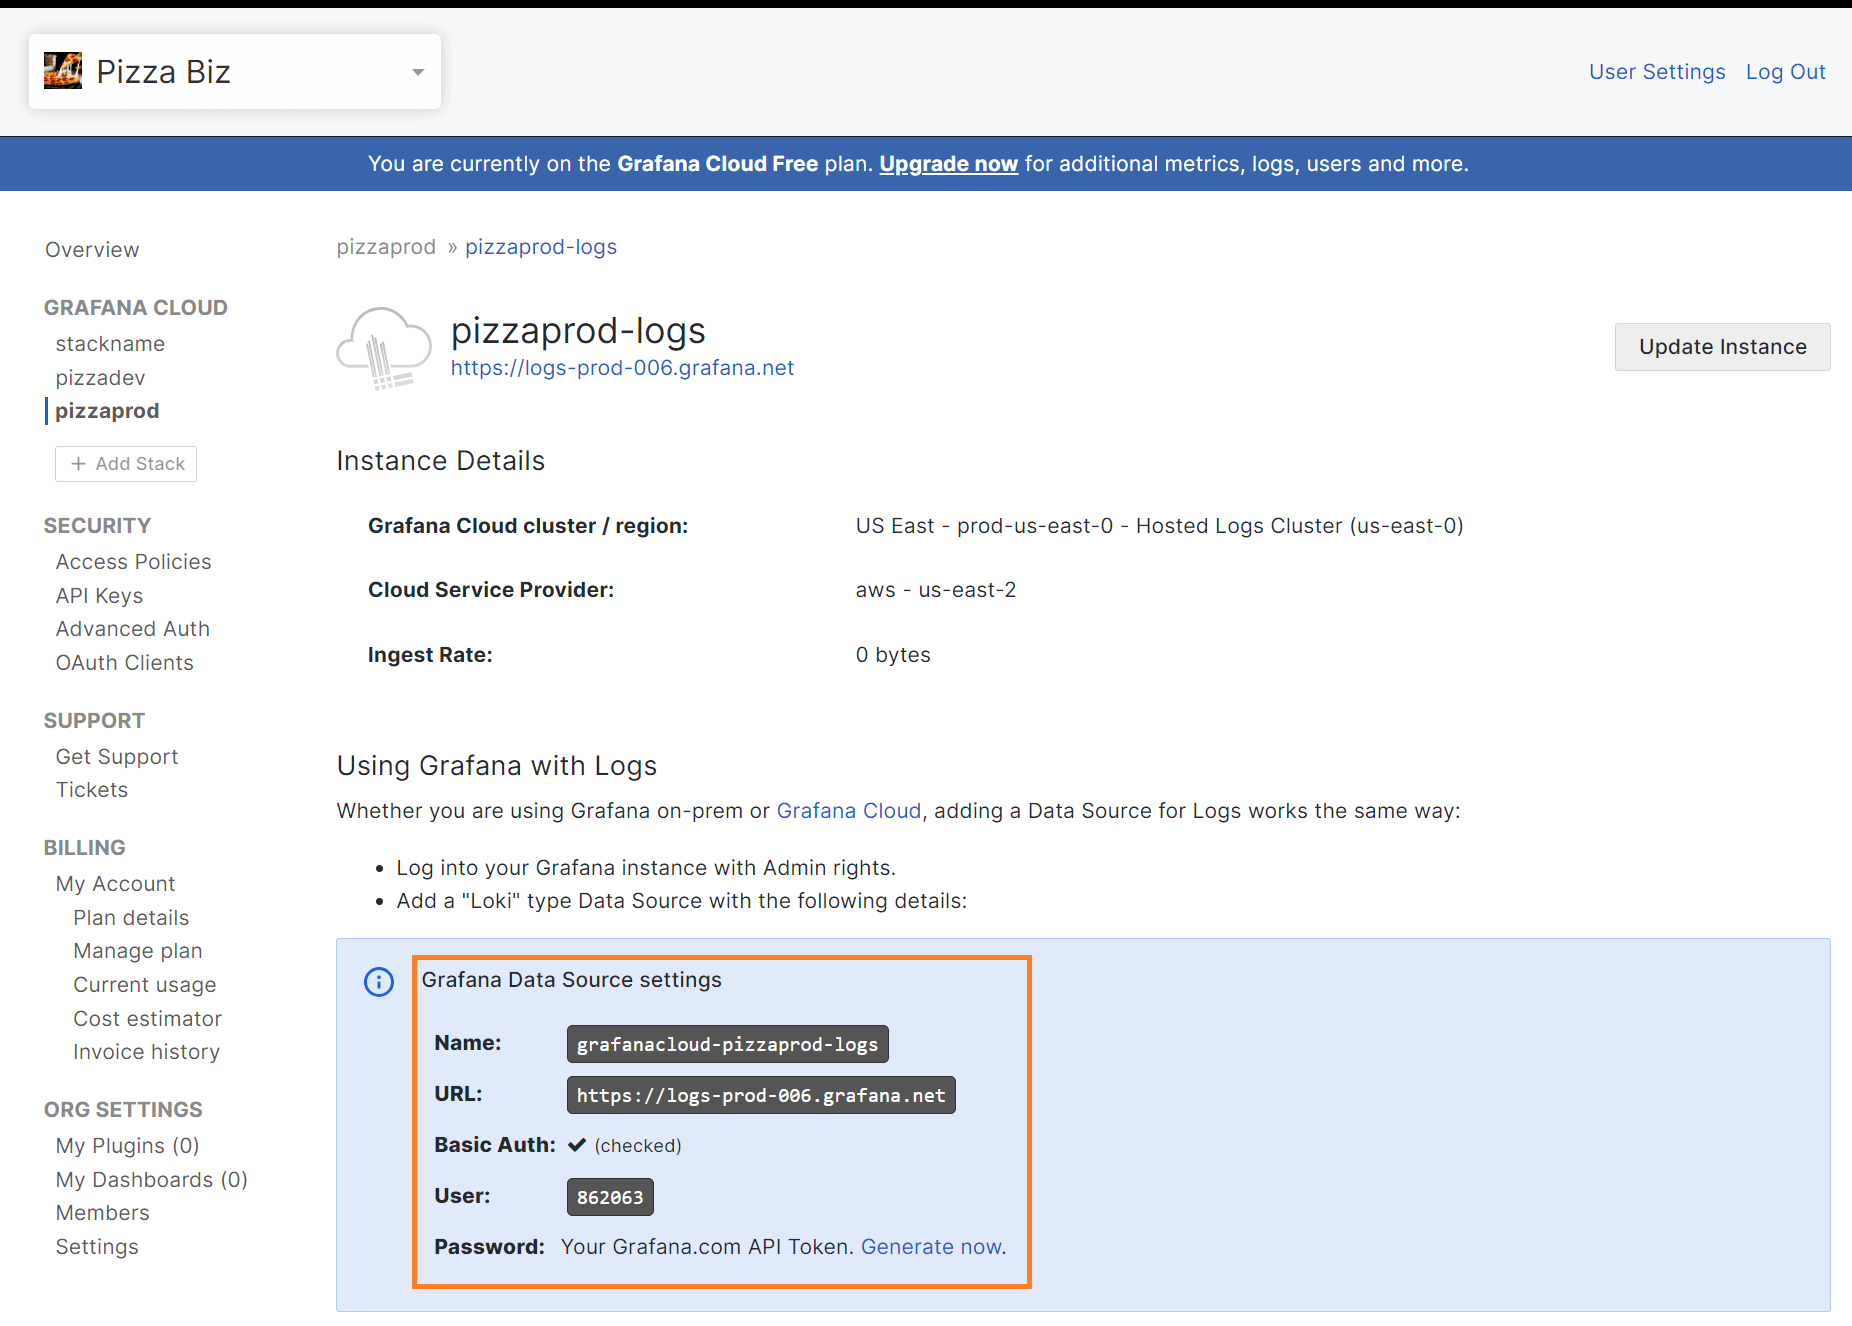Screen dimensions: 1852x1326
Task: Click the Basic Auth checkmark
Action: pyautogui.click(x=577, y=1145)
